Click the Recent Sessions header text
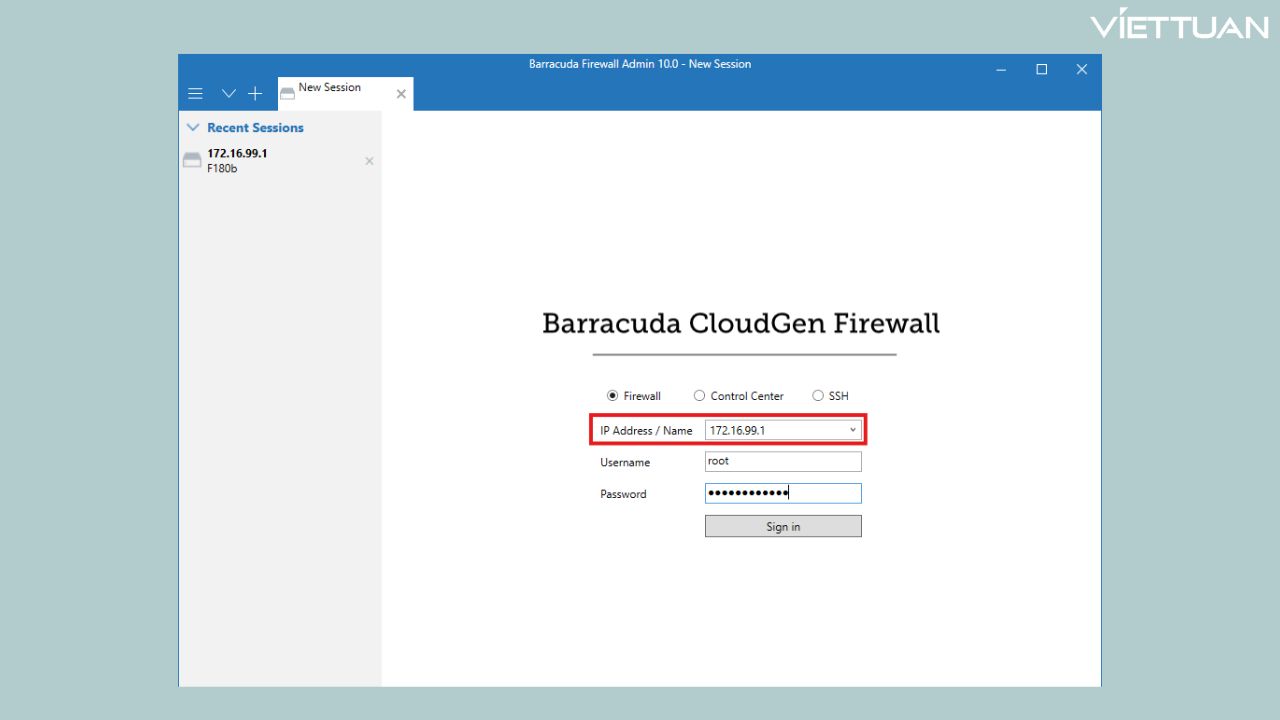 tap(255, 127)
